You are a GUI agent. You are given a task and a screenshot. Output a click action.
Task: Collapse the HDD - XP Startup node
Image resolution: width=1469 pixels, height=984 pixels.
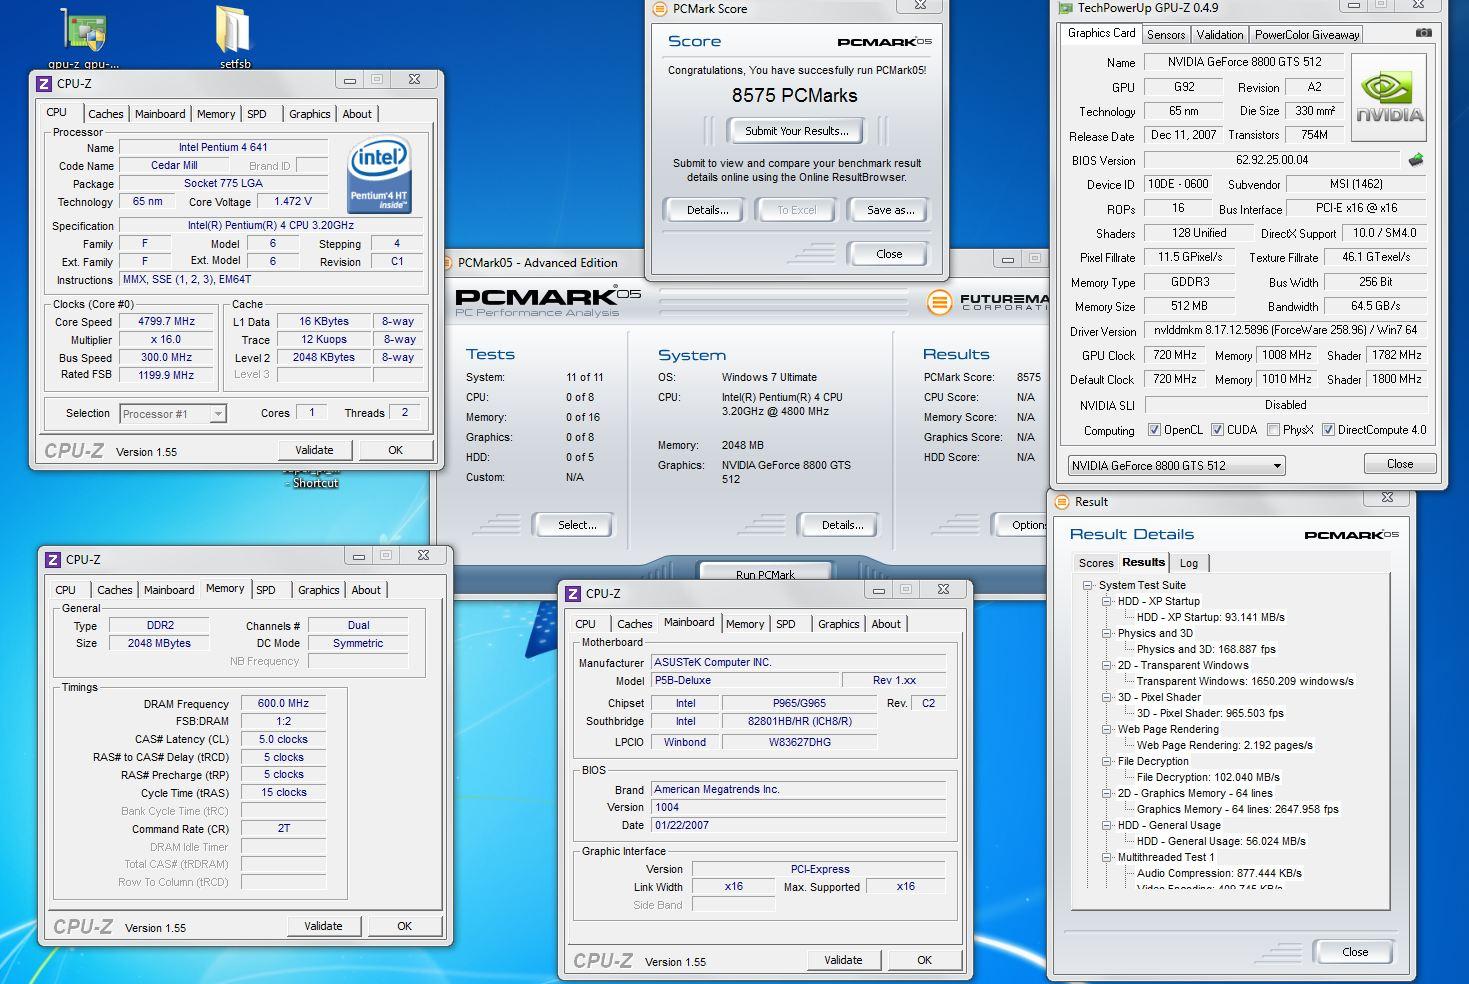pyautogui.click(x=1107, y=601)
